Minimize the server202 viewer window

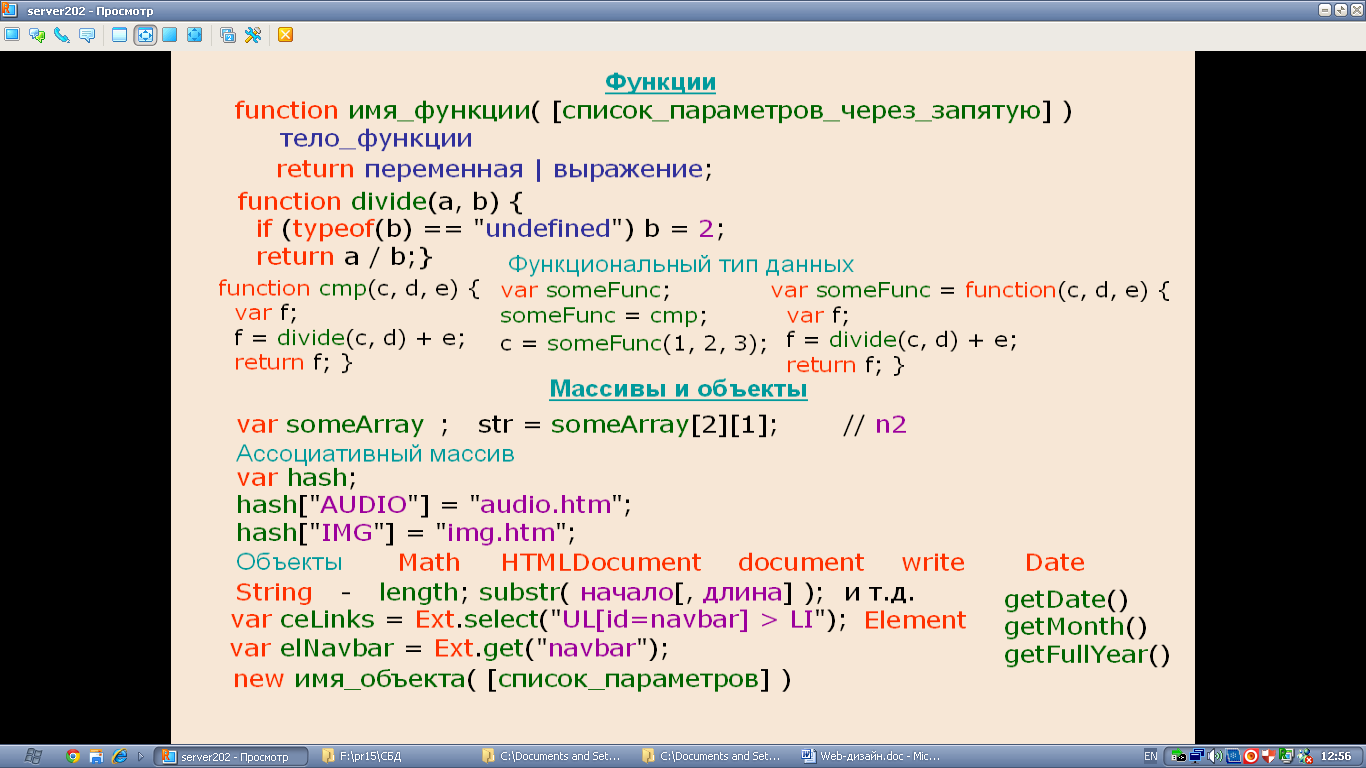[1325, 9]
